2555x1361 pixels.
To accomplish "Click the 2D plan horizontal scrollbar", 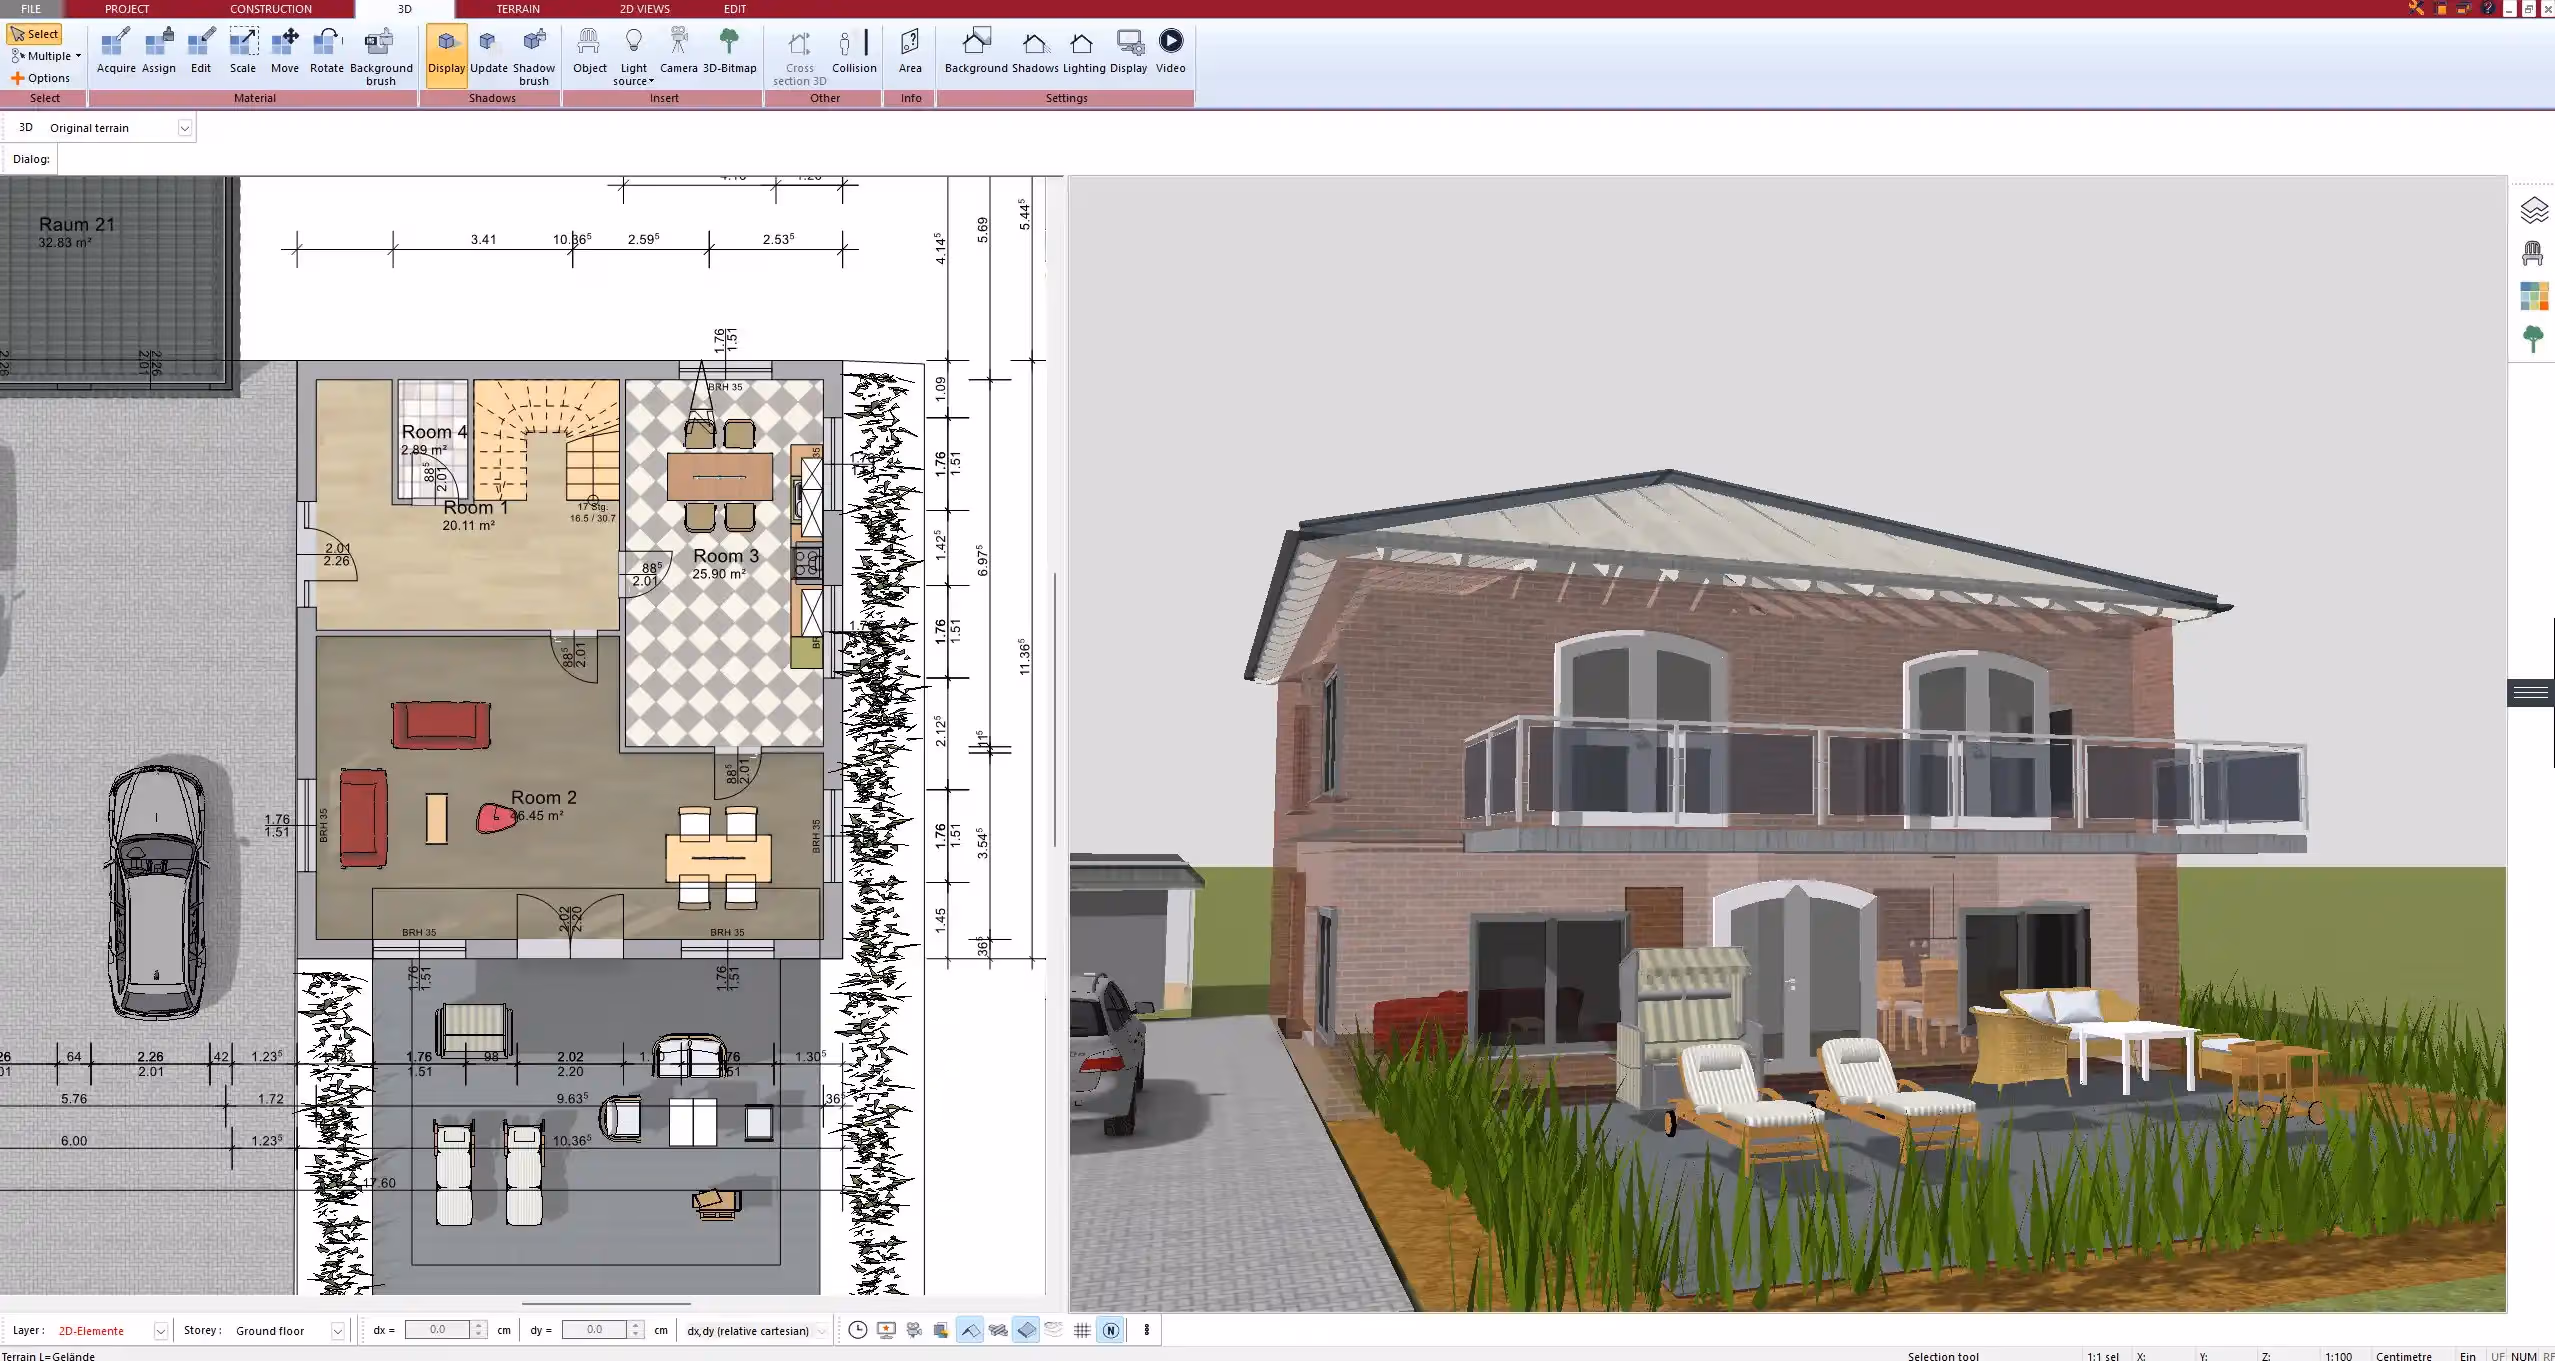I will [606, 1304].
